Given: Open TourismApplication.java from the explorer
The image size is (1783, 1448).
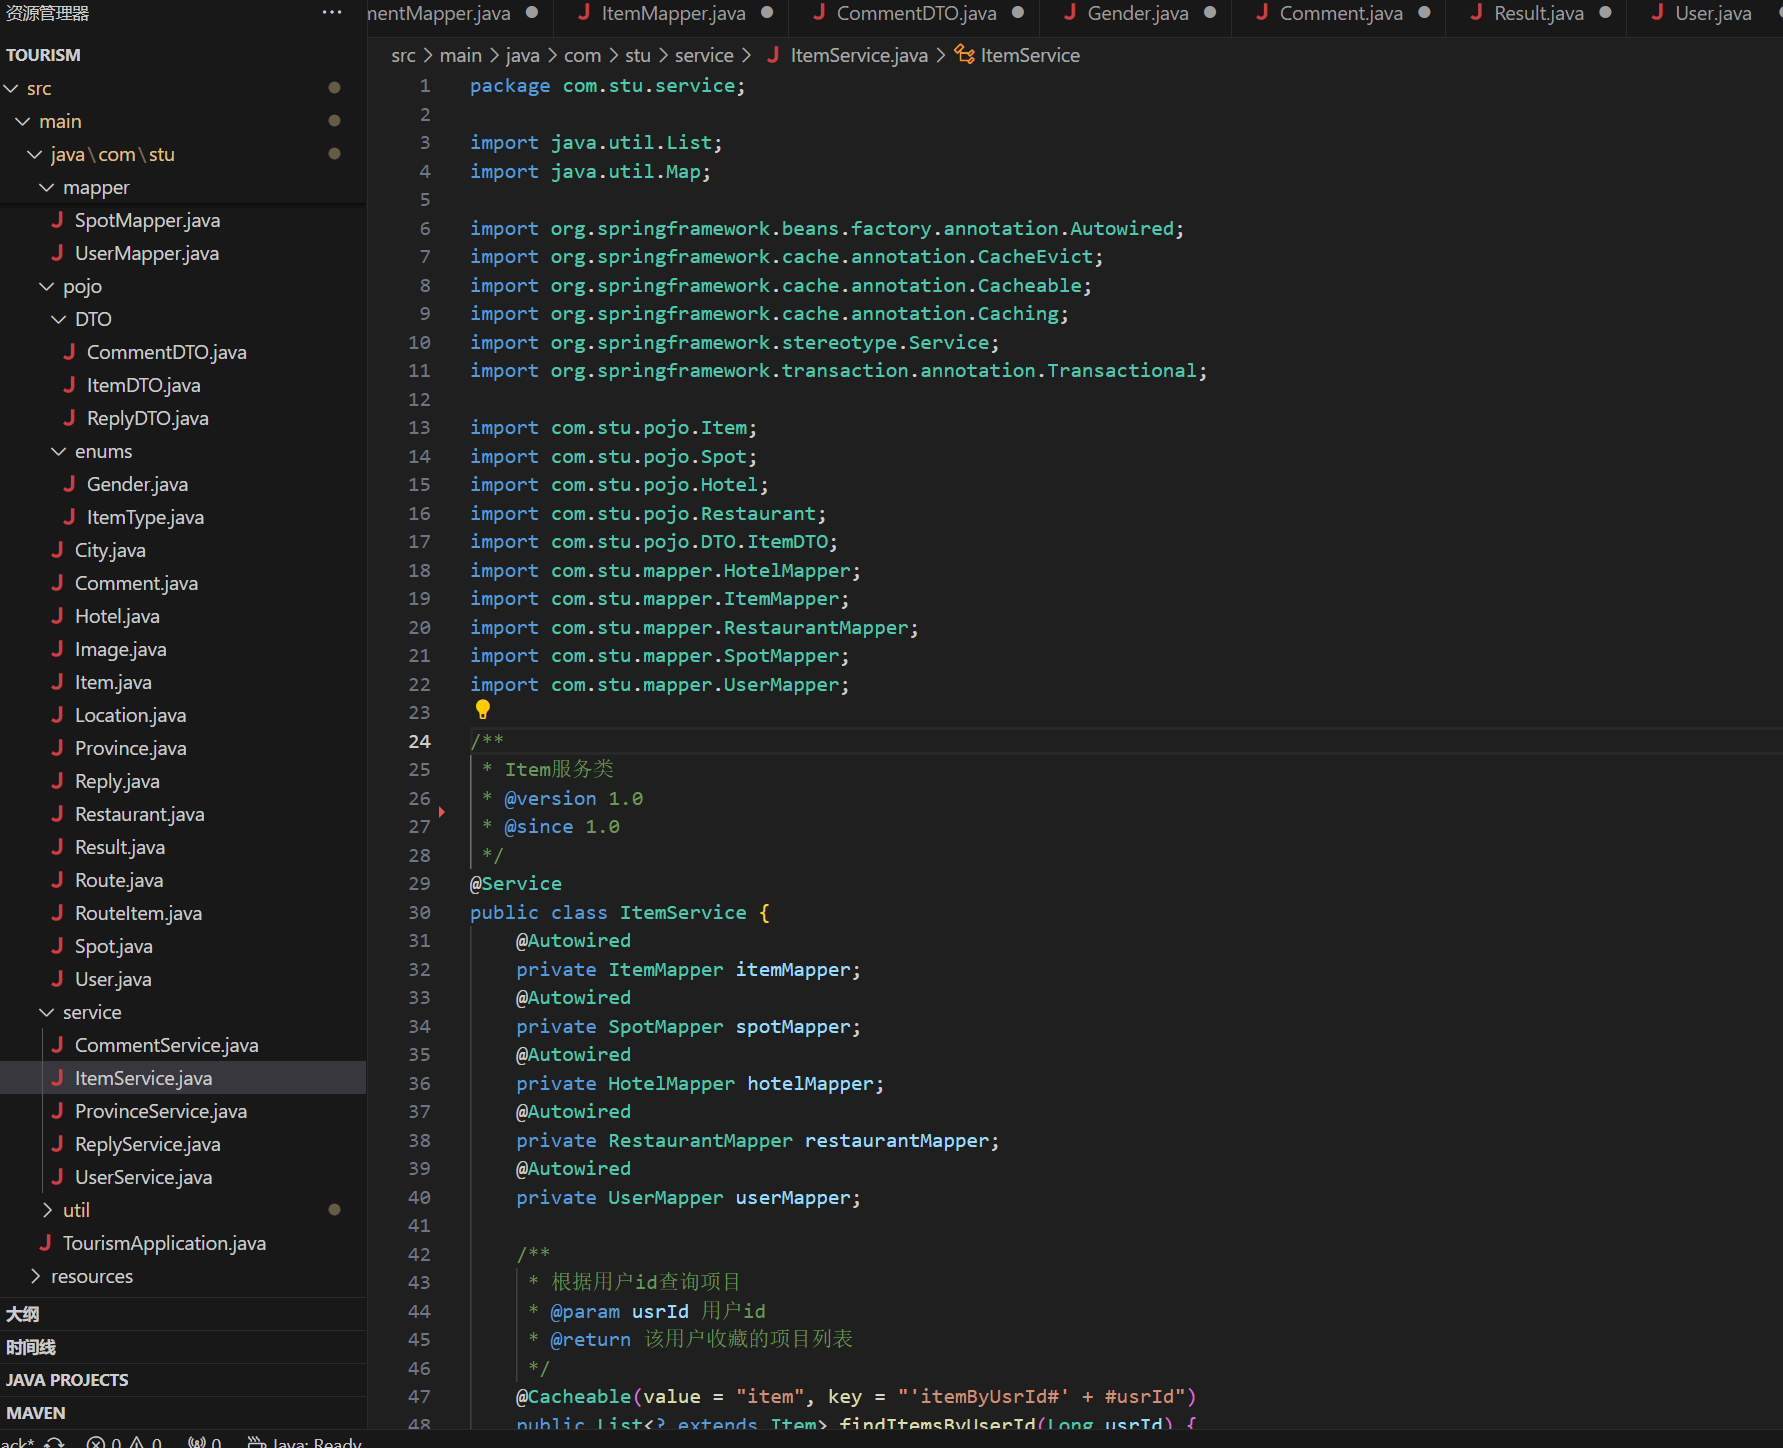Looking at the screenshot, I should [164, 1243].
